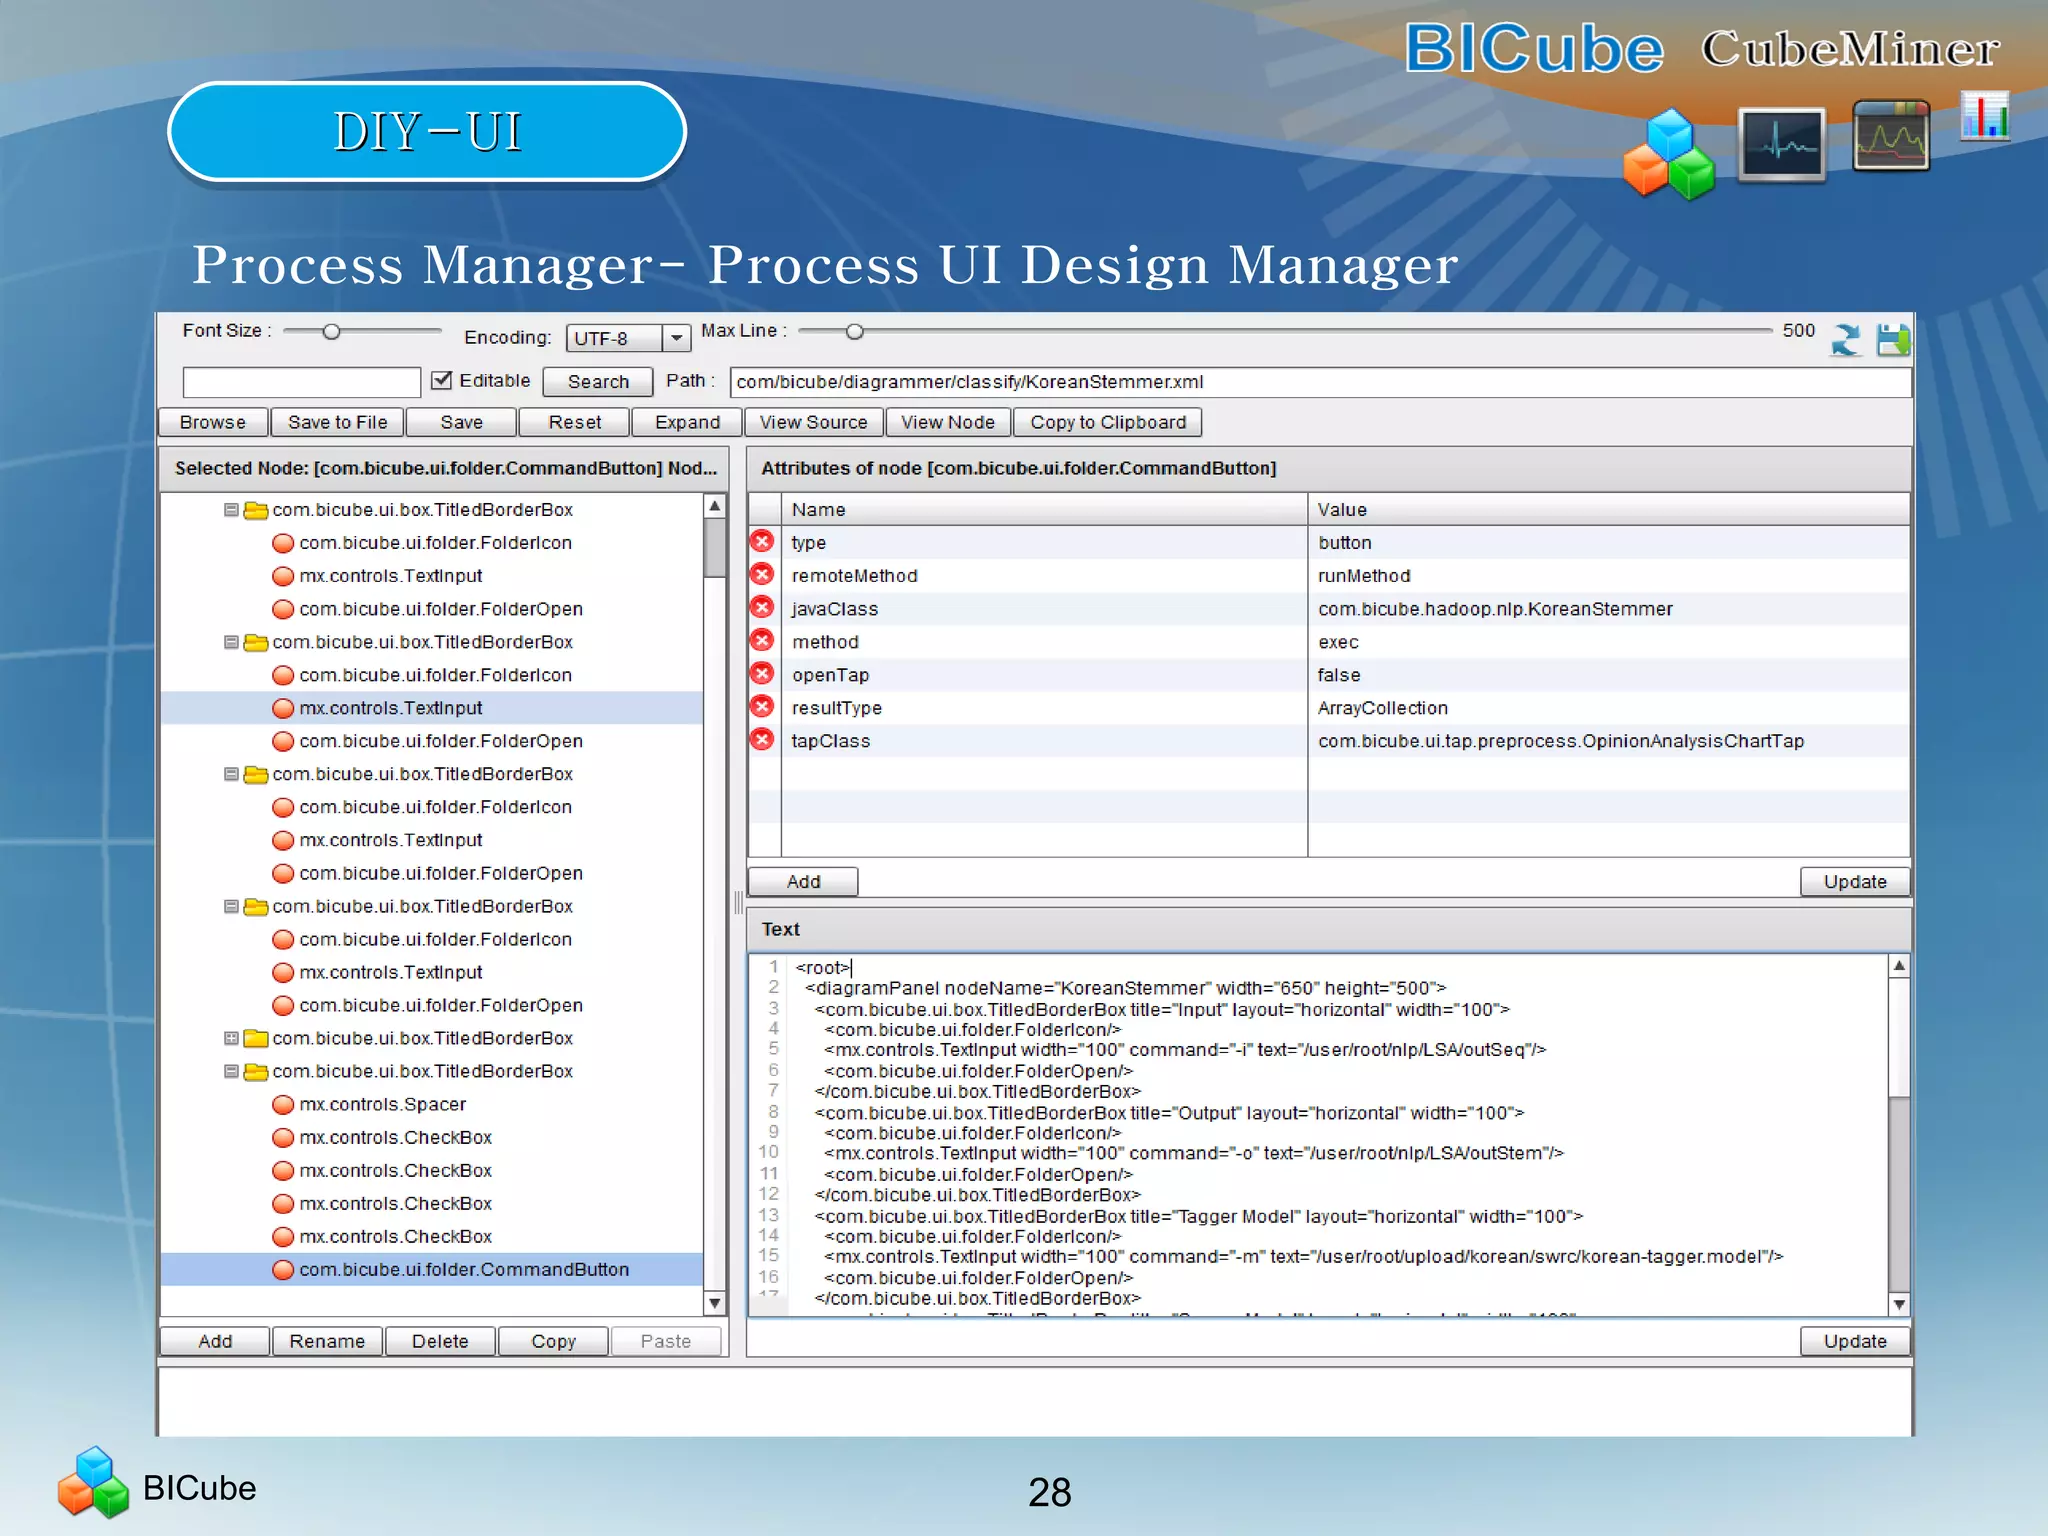Click the 'com.bicube.hadoop.nlp.KoreanStemmer' value cell

pos(1608,608)
